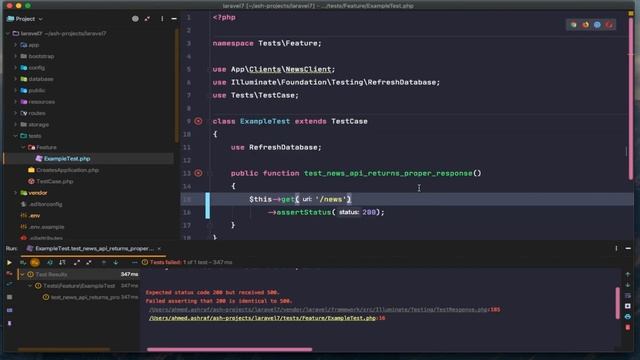Close the ExampleTest run tab
This screenshot has width=640, height=360.
click(x=159, y=248)
